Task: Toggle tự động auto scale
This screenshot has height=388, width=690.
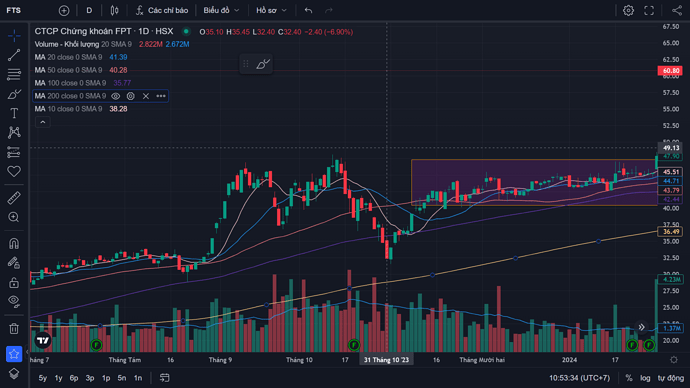Action: coord(671,378)
